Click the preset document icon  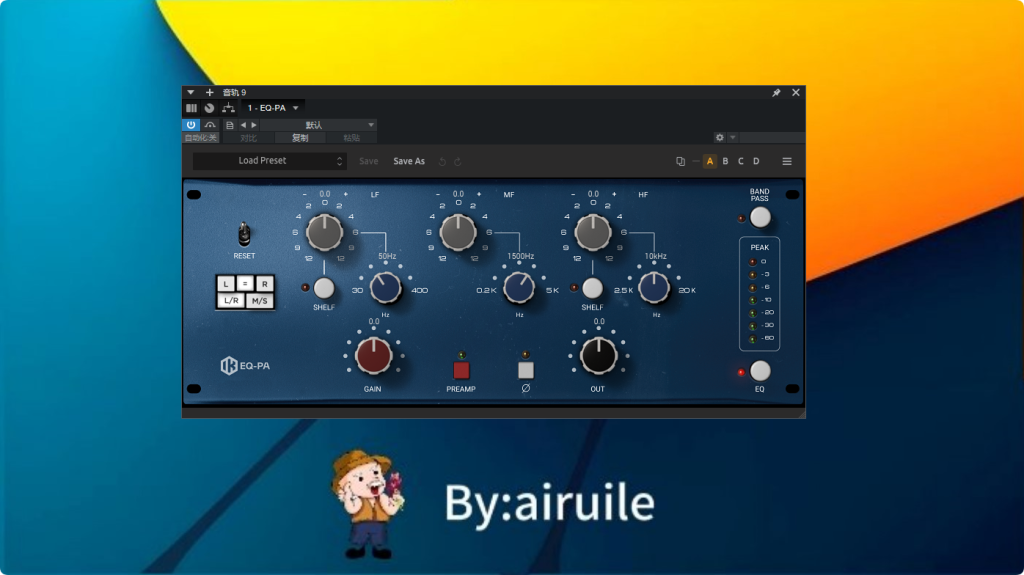(x=229, y=125)
